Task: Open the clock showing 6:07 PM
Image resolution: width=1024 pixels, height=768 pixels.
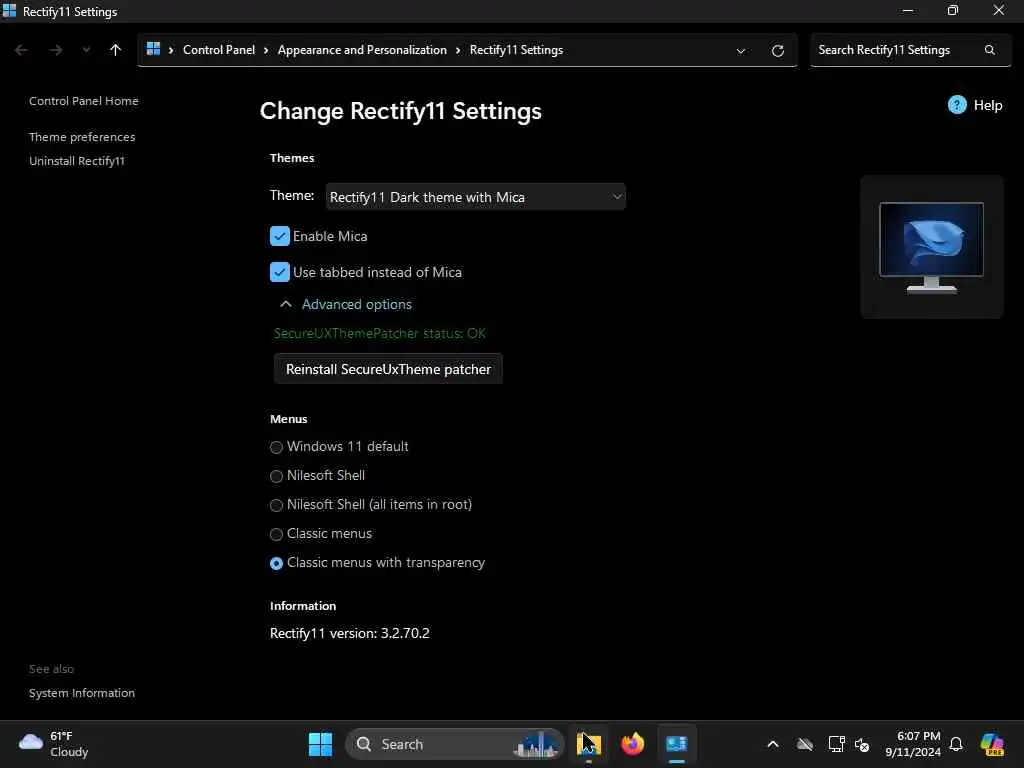Action: pyautogui.click(x=913, y=744)
